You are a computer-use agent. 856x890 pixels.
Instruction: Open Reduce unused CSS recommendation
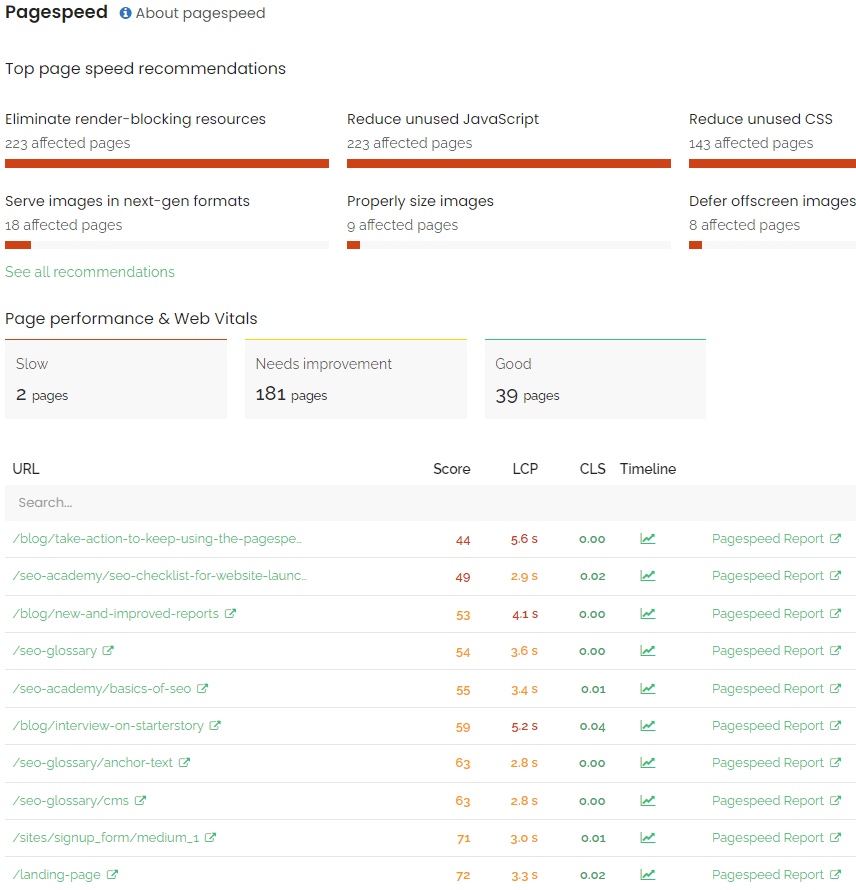pos(761,119)
